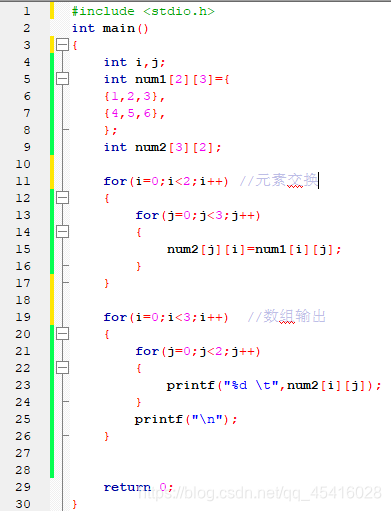Click line number 1 in the margin
The width and height of the screenshot is (391, 511).
click(27, 11)
